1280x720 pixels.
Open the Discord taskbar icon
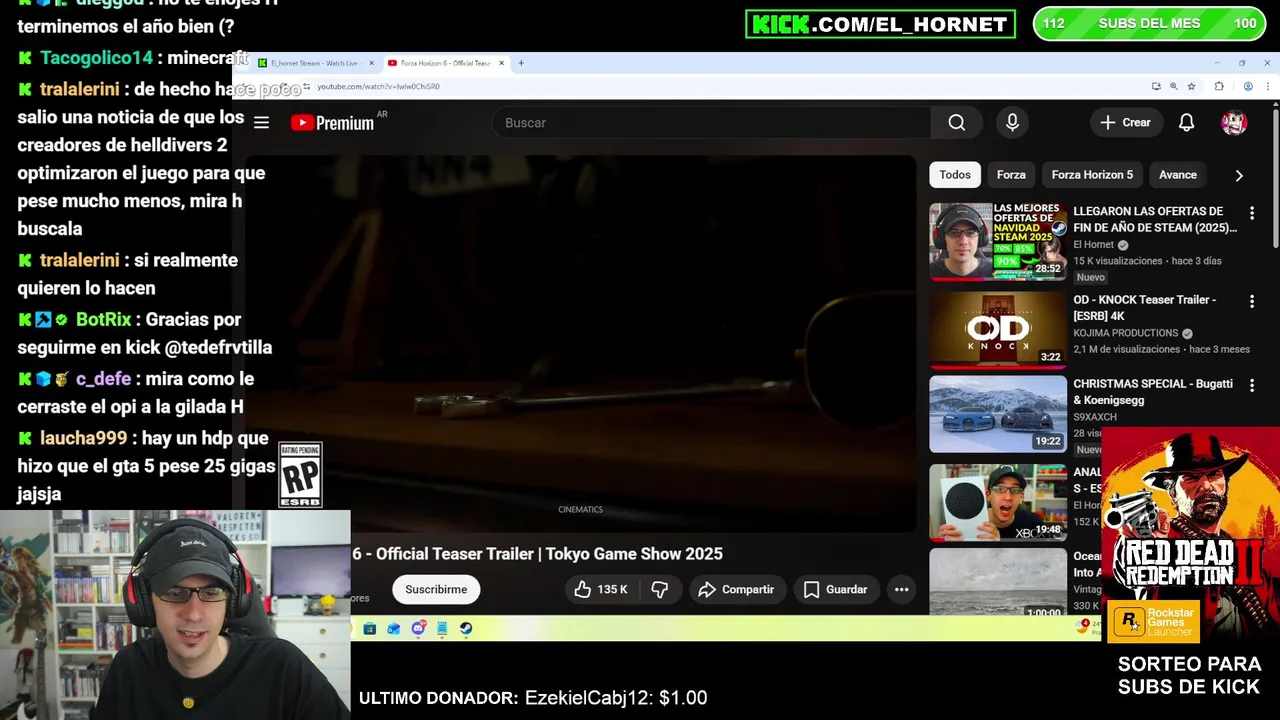click(x=419, y=628)
